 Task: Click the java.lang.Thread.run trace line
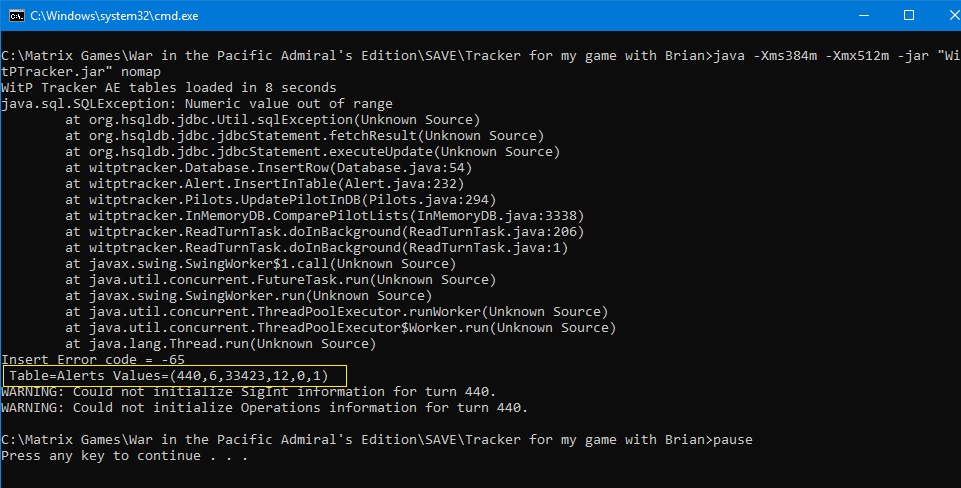pyautogui.click(x=221, y=343)
